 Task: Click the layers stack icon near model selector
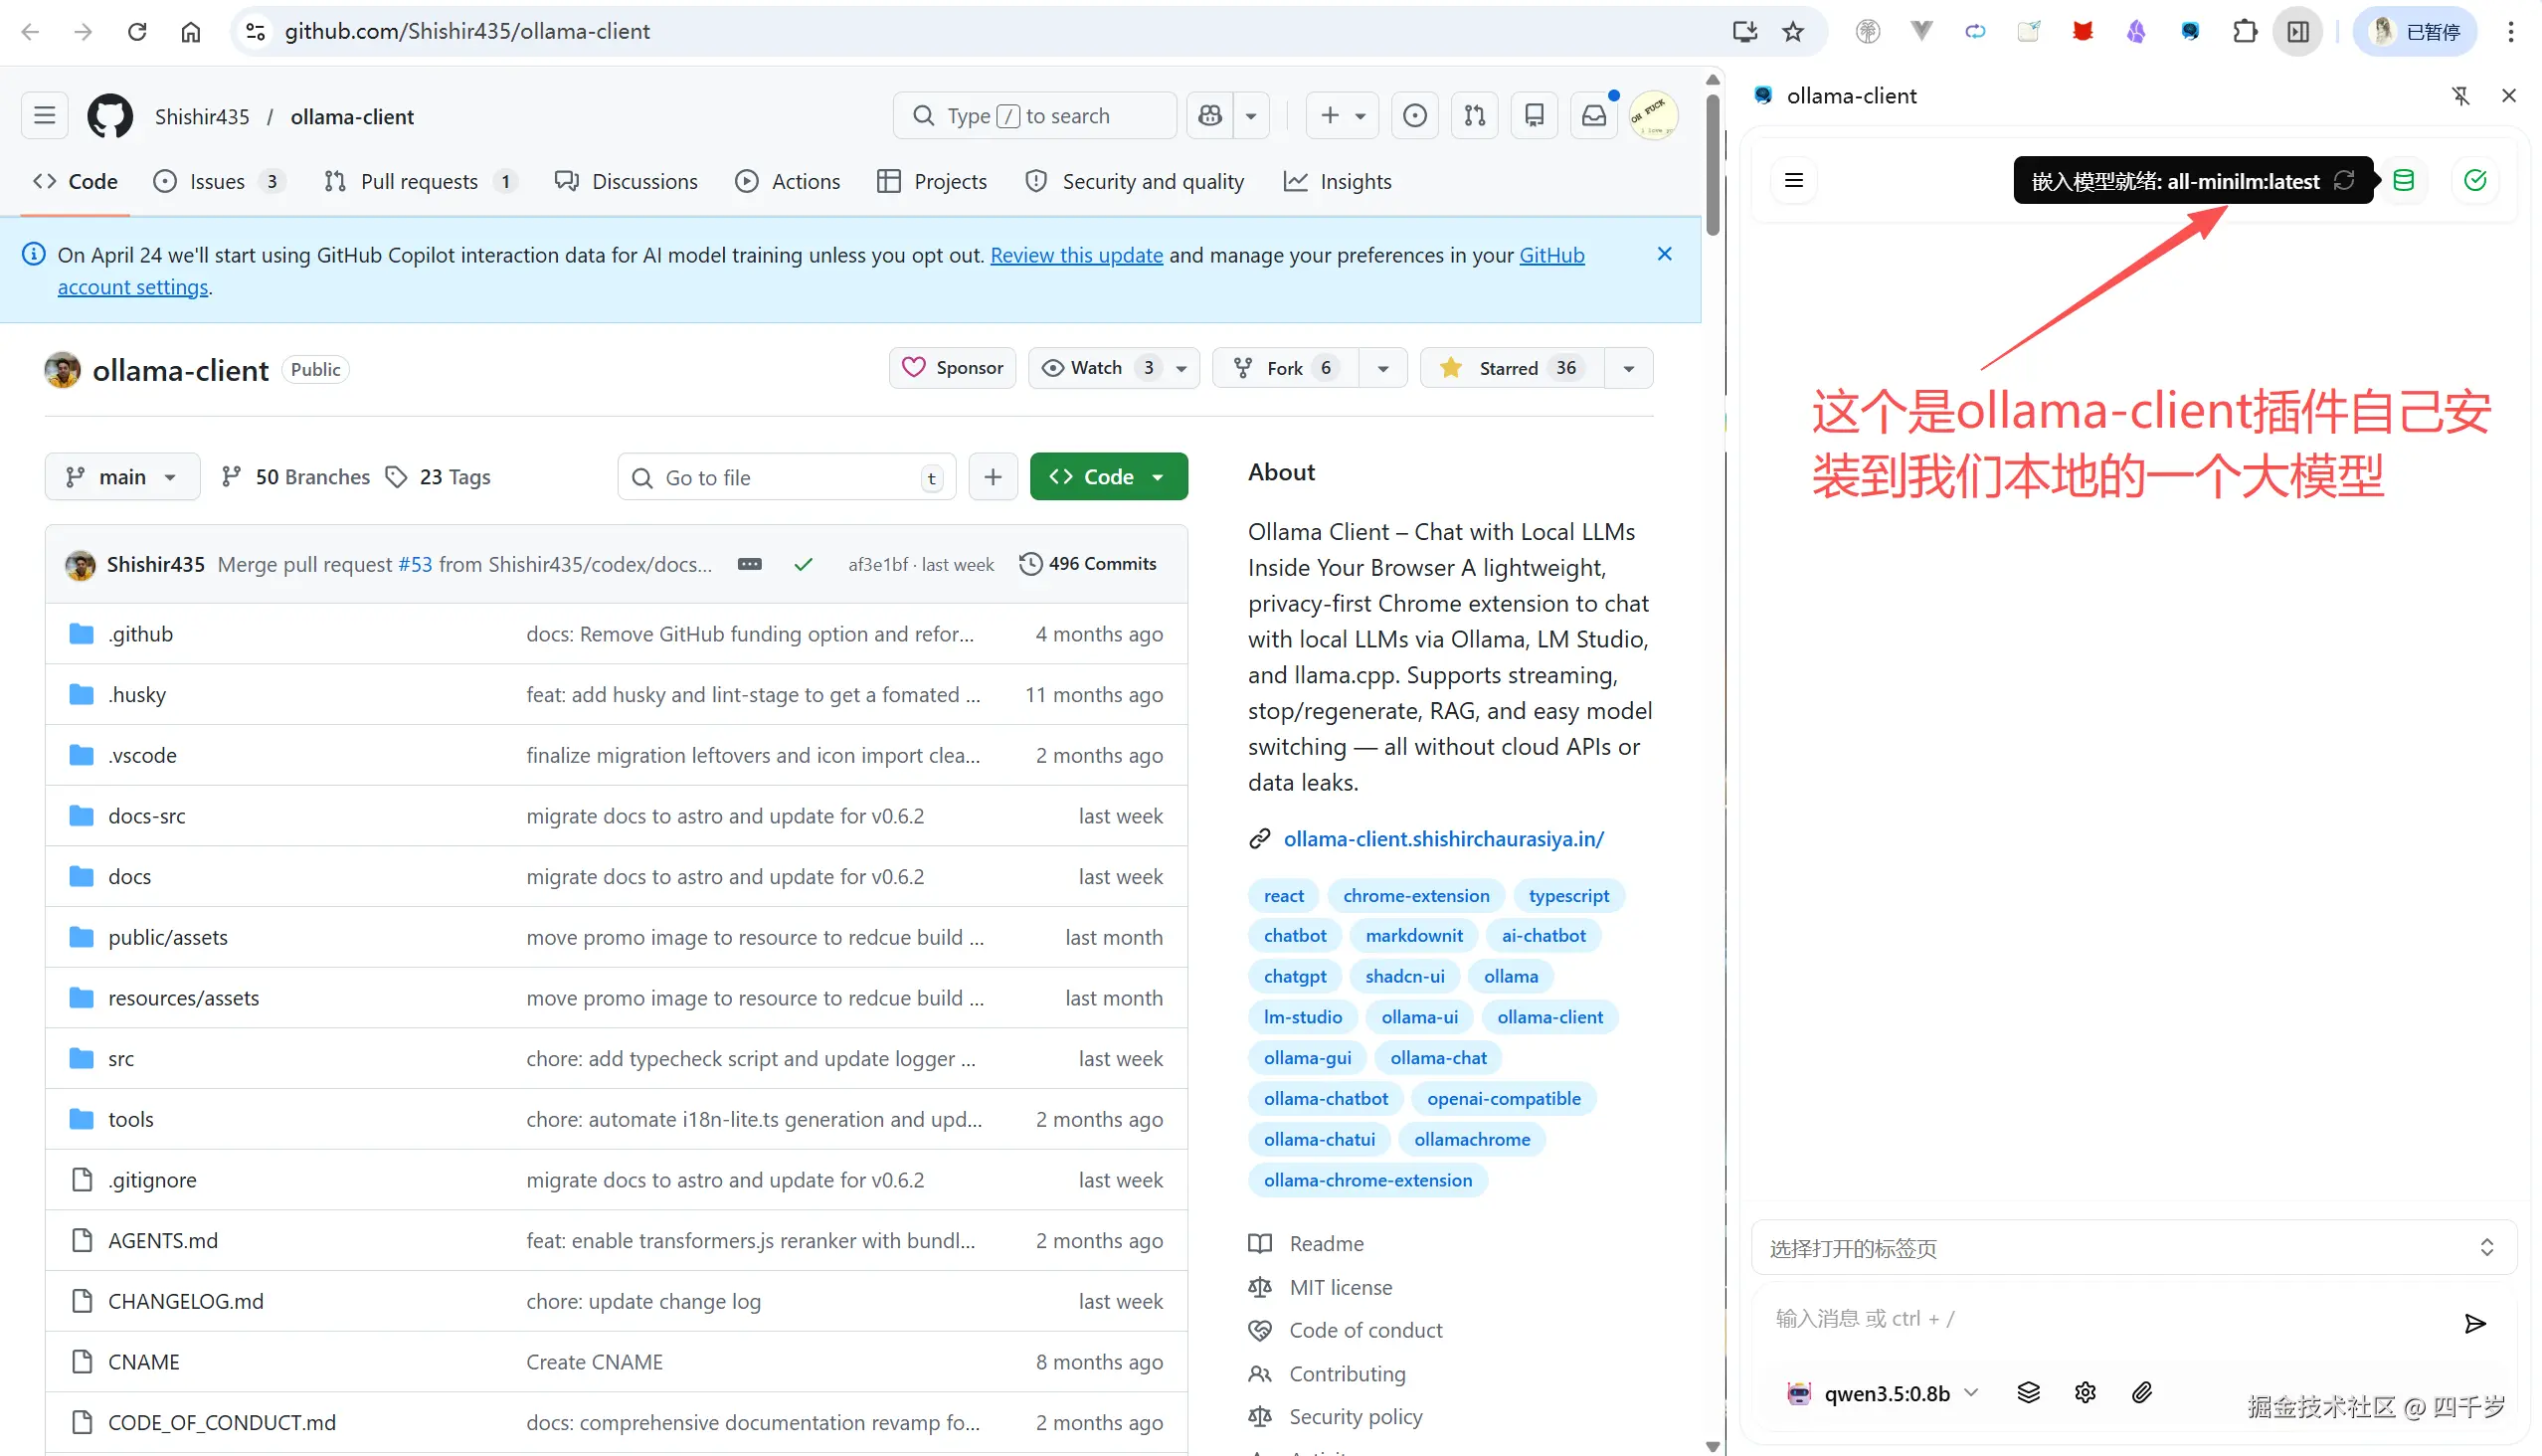[2028, 1392]
